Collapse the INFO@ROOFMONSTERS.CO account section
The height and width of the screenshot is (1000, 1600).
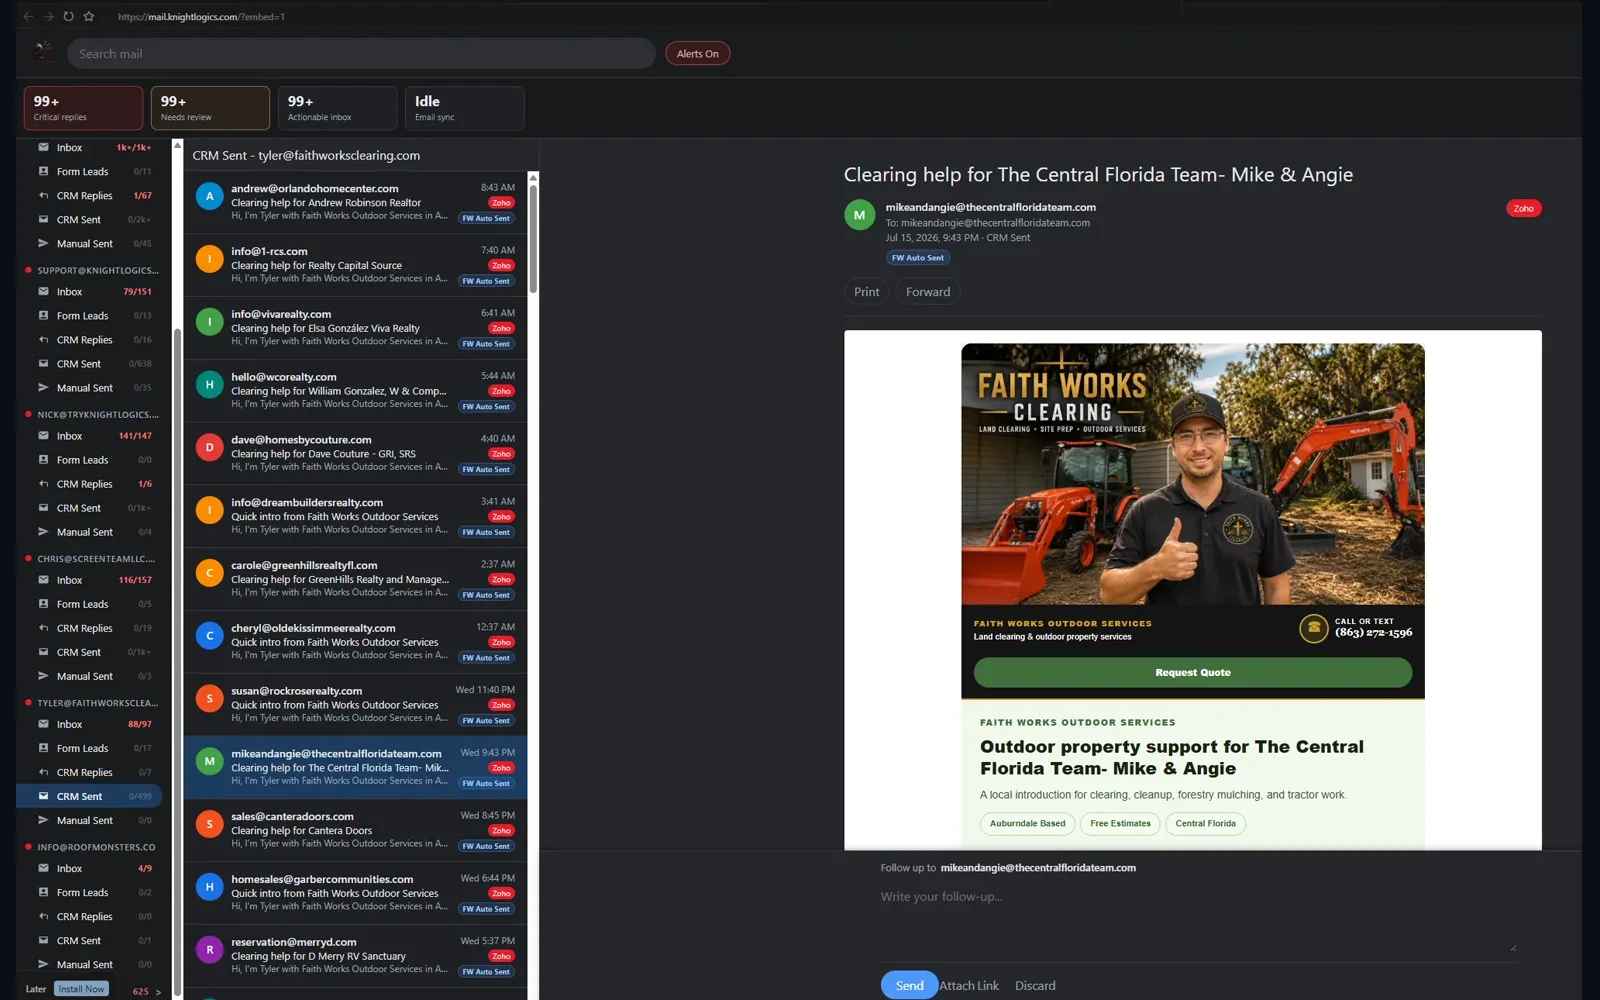coord(92,847)
